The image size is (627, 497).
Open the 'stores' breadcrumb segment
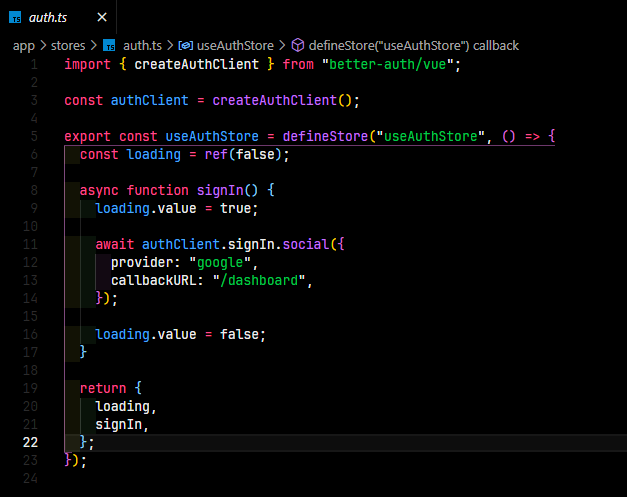click(x=68, y=46)
